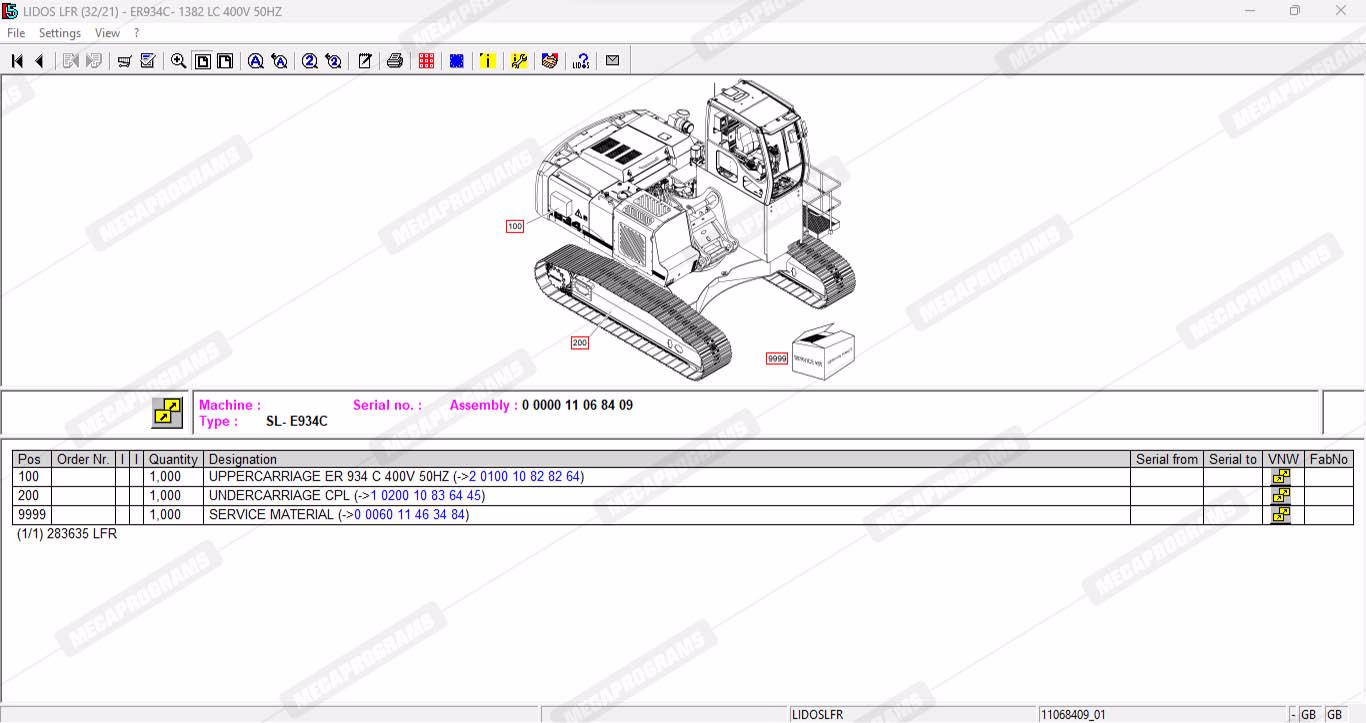The width and height of the screenshot is (1366, 723).
Task: Open VNW link icon for Undercarriage row
Action: (x=1281, y=496)
